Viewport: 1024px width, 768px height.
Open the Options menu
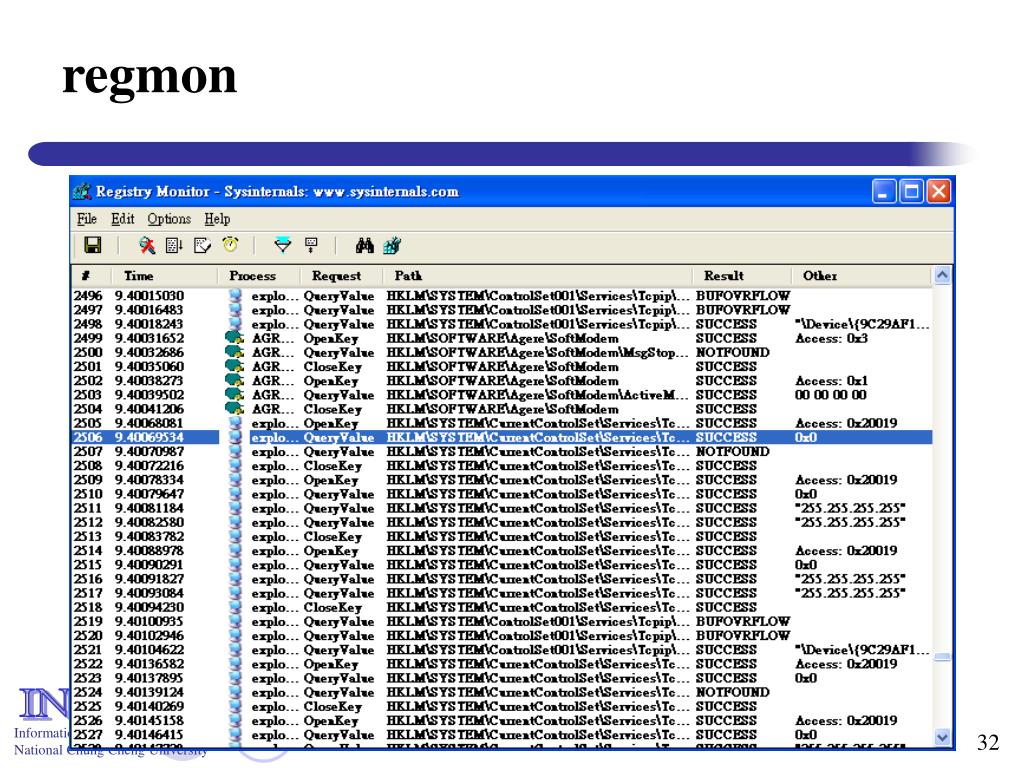tap(169, 219)
